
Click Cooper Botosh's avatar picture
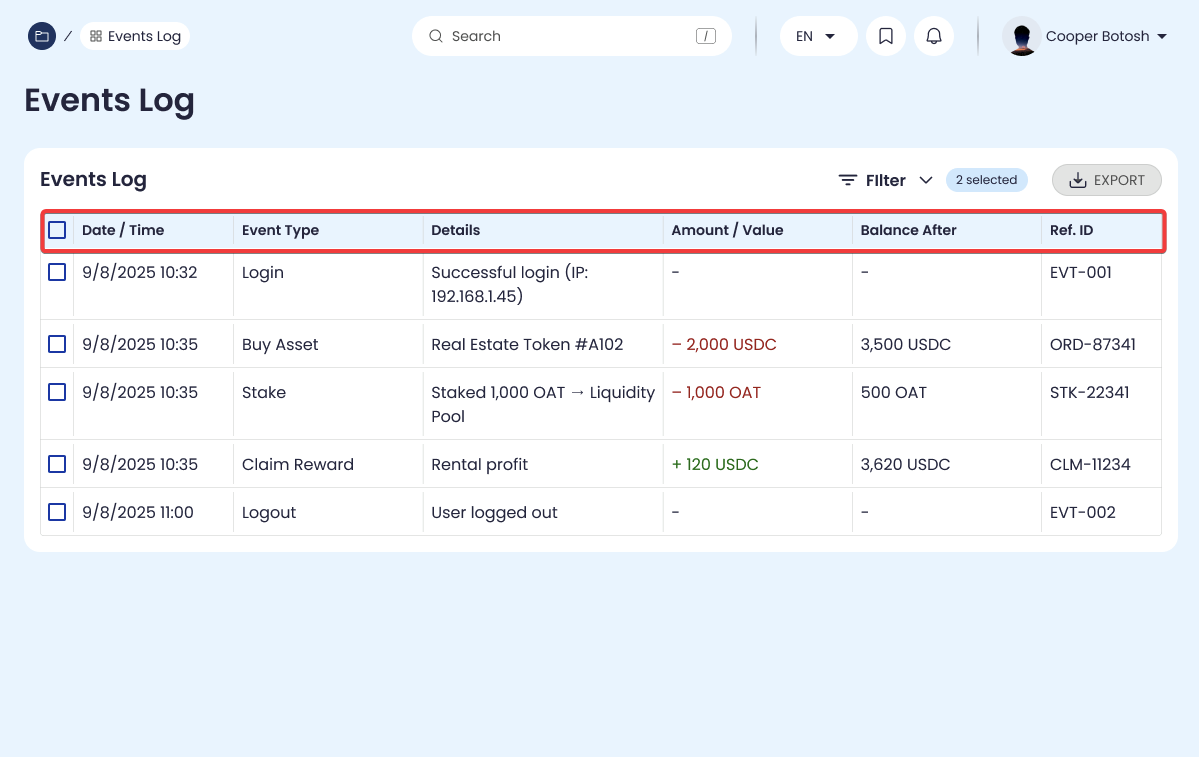(x=1021, y=37)
